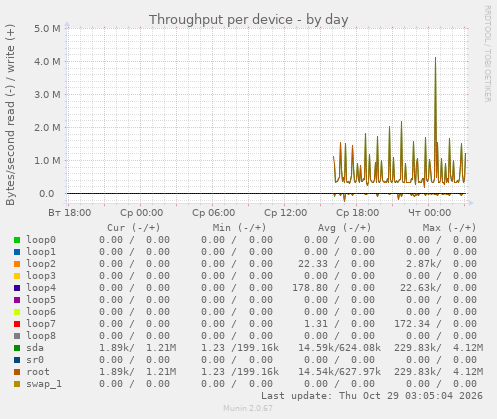The image size is (497, 419).
Task: Select the loop0 legend label
Action: click(41, 240)
